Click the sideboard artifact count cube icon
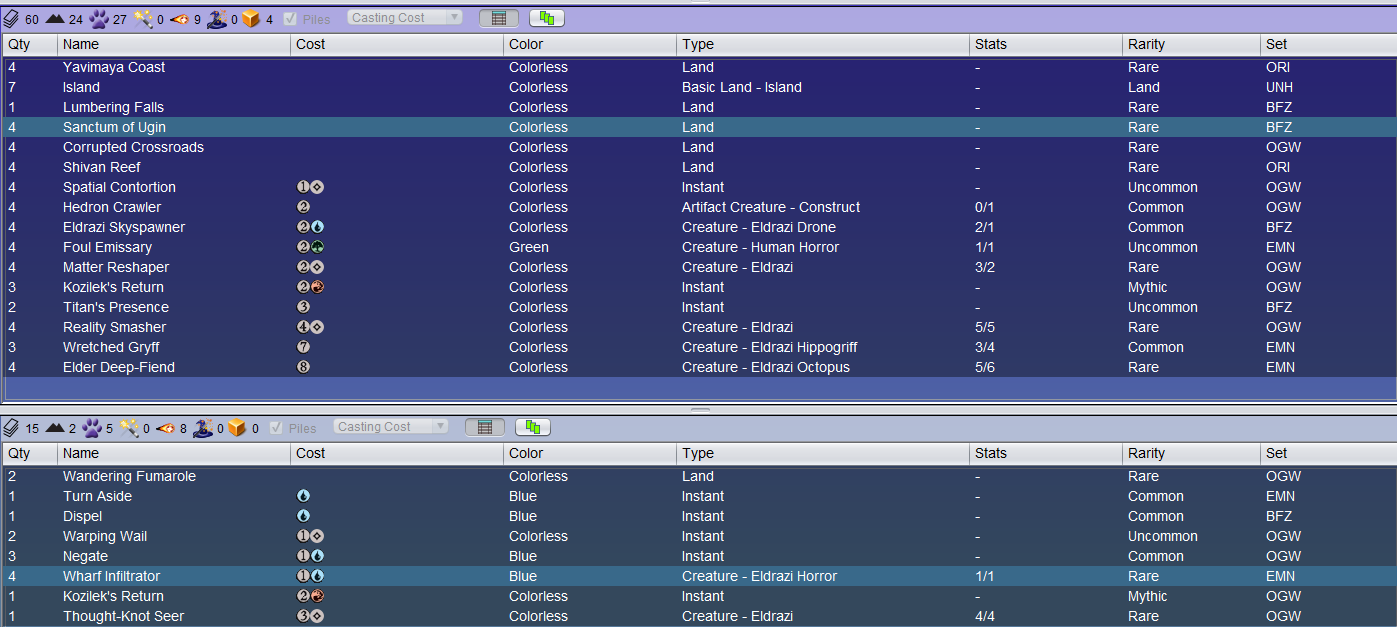Screen dimensions: 1397x627 236,427
